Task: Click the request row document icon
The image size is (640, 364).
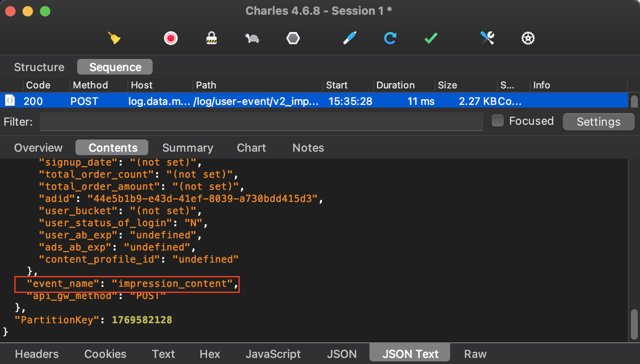Action: point(10,100)
